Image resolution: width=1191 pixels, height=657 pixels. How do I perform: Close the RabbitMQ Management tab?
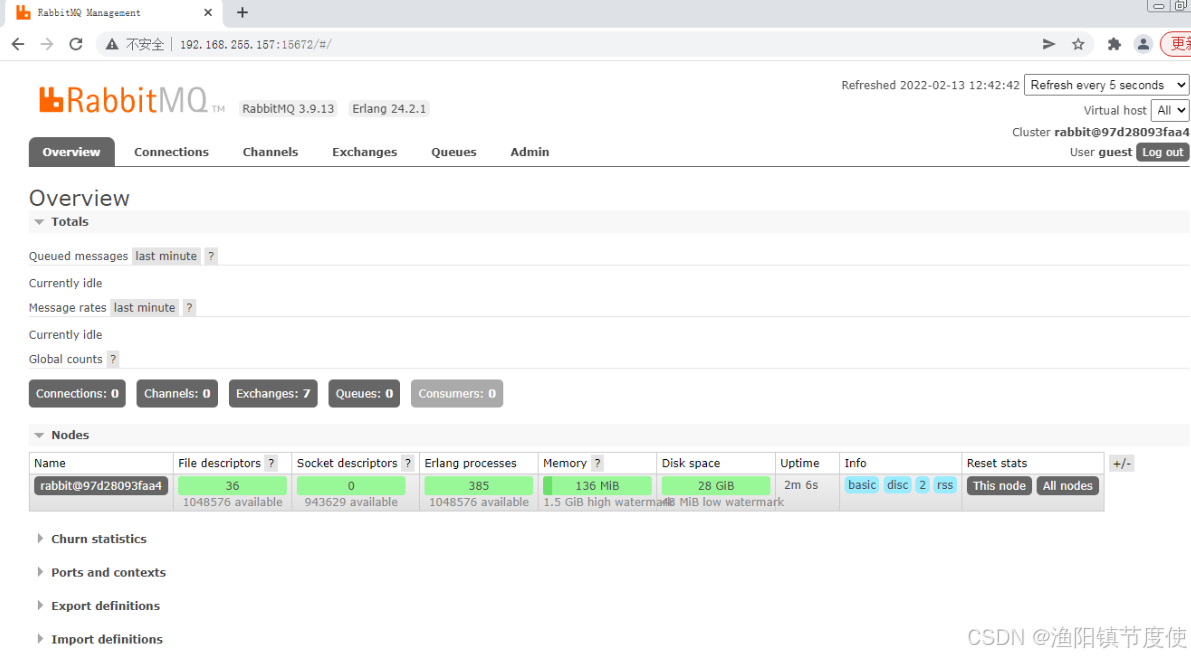click(x=207, y=12)
